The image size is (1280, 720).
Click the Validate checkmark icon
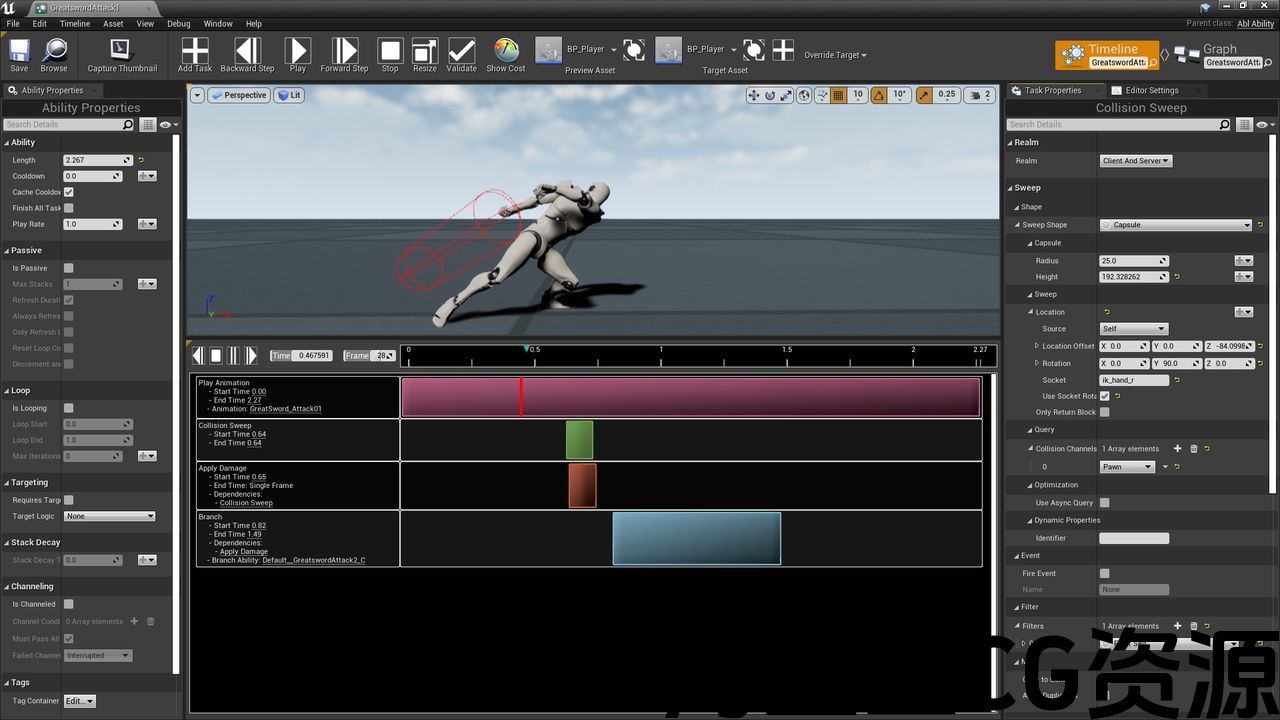point(461,51)
